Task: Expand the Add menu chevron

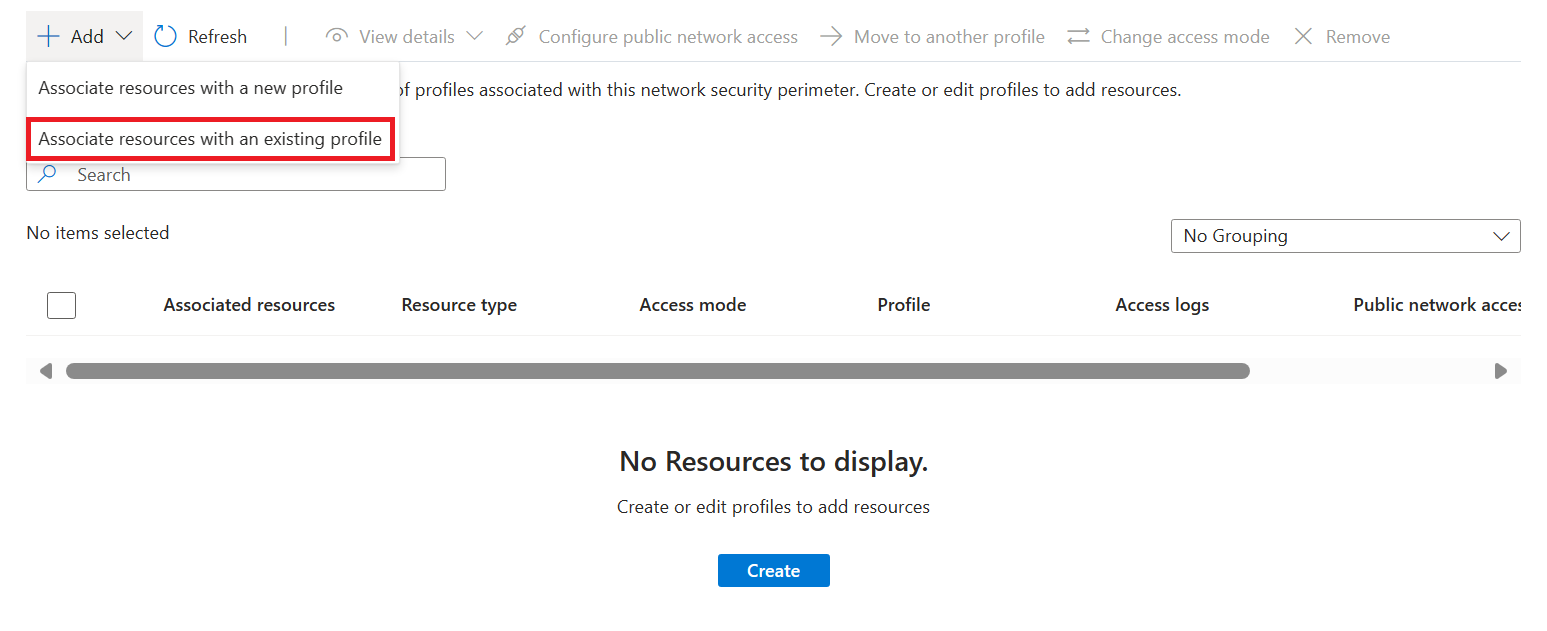Action: (122, 36)
